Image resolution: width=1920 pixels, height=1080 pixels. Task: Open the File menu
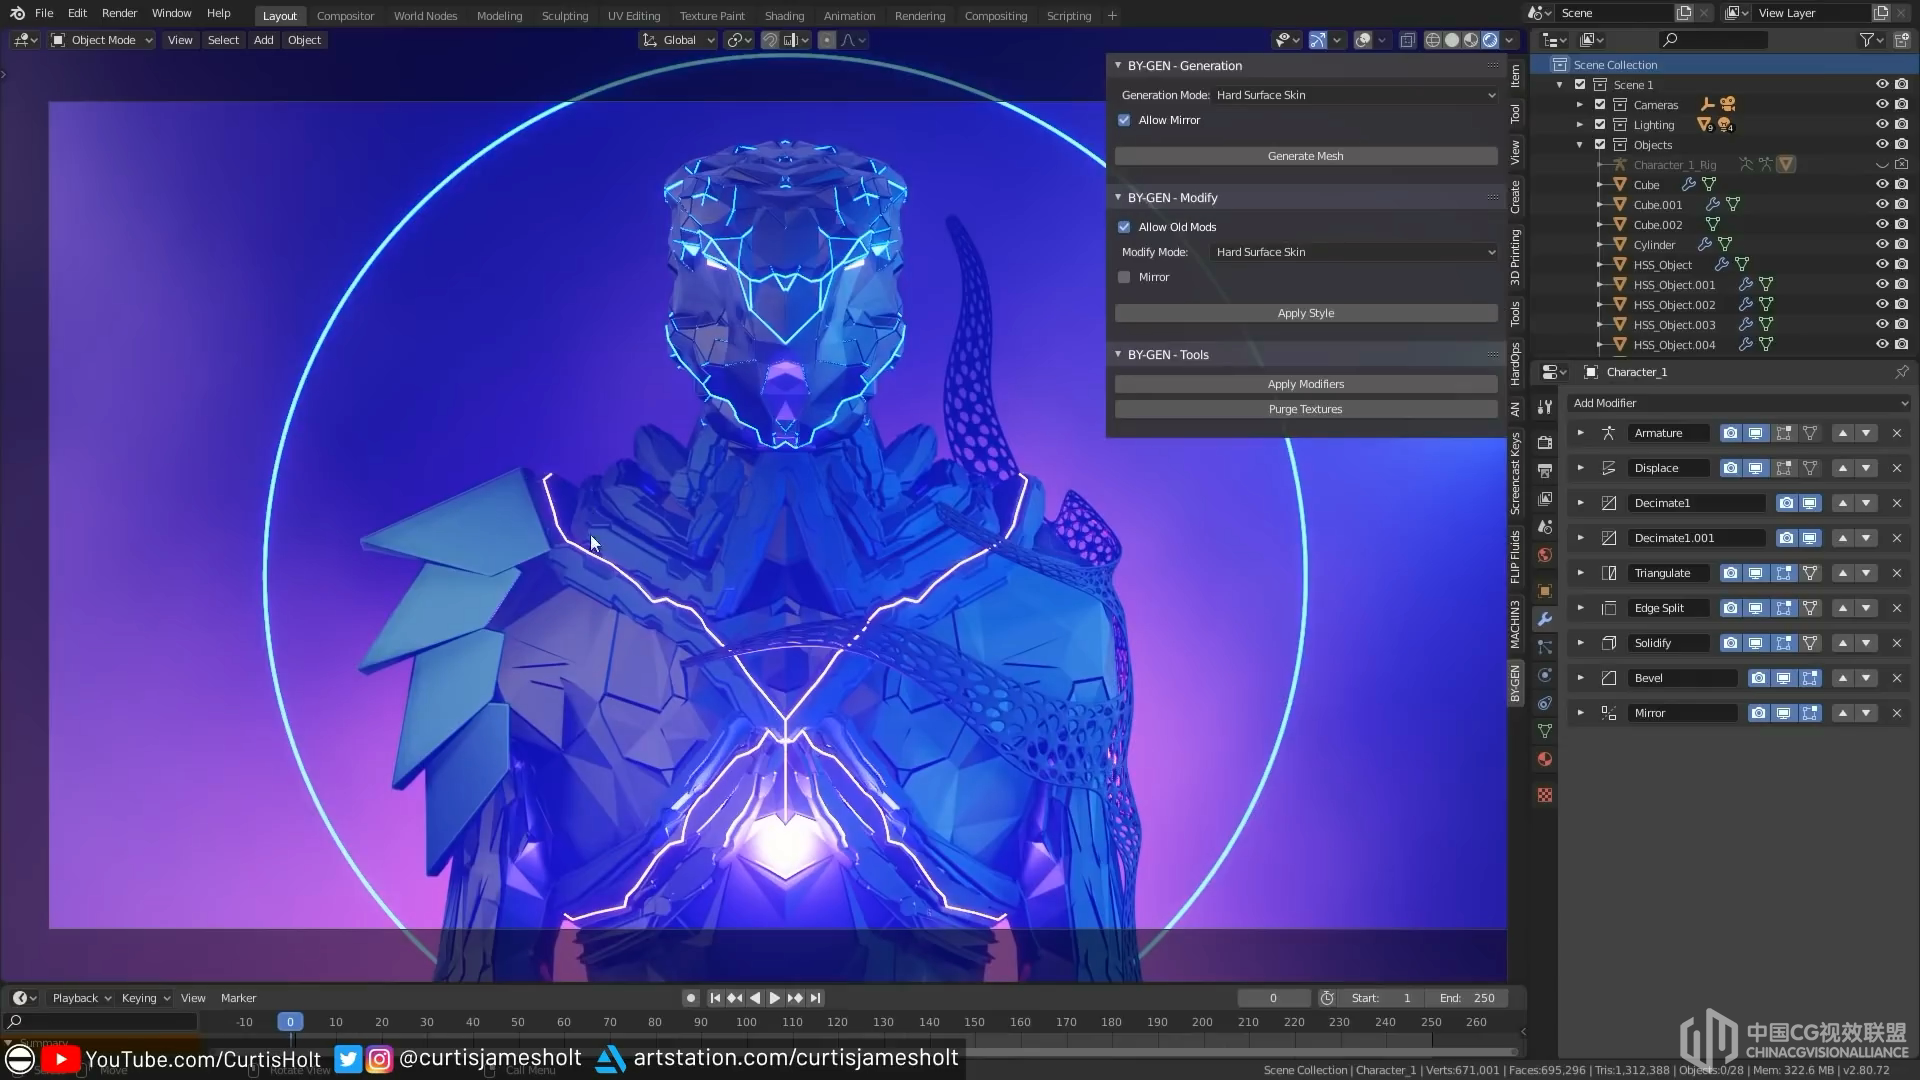(x=44, y=13)
